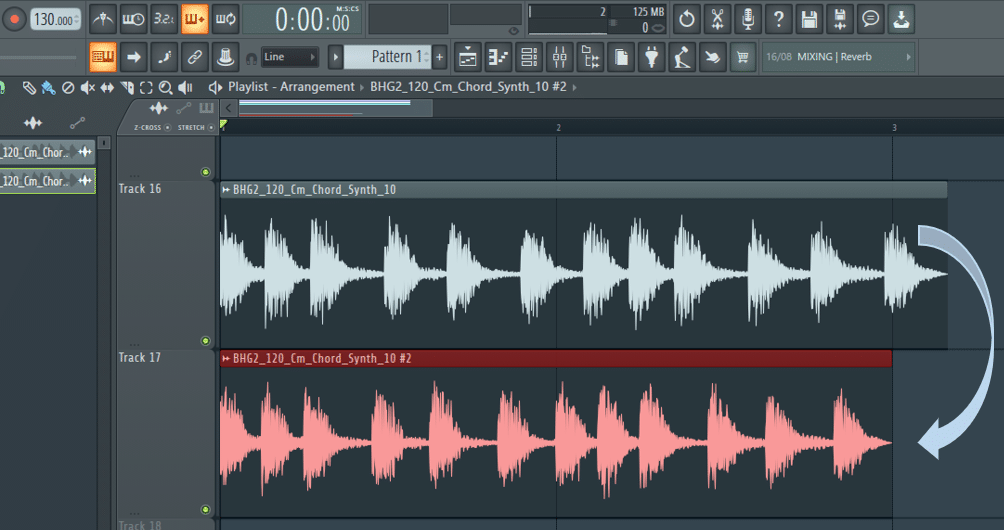The image size is (1004, 530).
Task: Expand the MIXING | Reverb hint panel
Action: (909, 58)
